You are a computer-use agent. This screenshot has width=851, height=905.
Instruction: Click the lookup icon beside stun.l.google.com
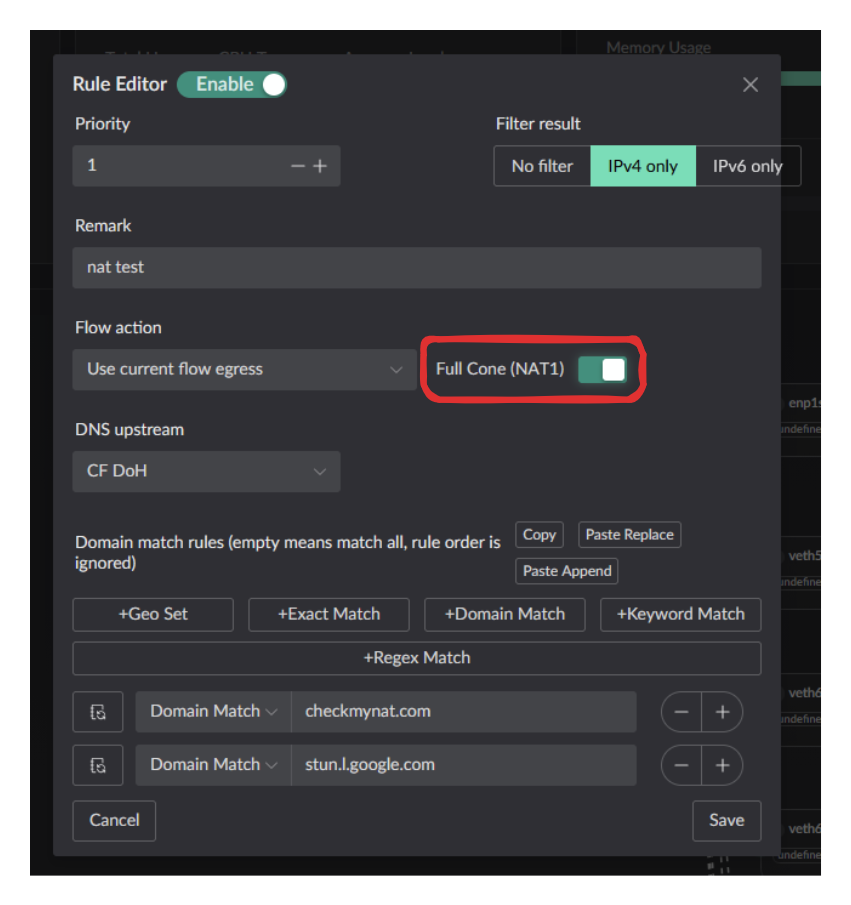98,766
